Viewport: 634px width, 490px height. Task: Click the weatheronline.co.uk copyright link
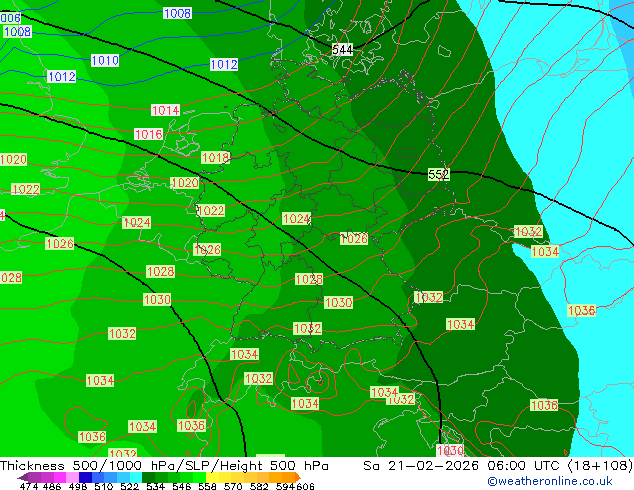pyautogui.click(x=550, y=481)
